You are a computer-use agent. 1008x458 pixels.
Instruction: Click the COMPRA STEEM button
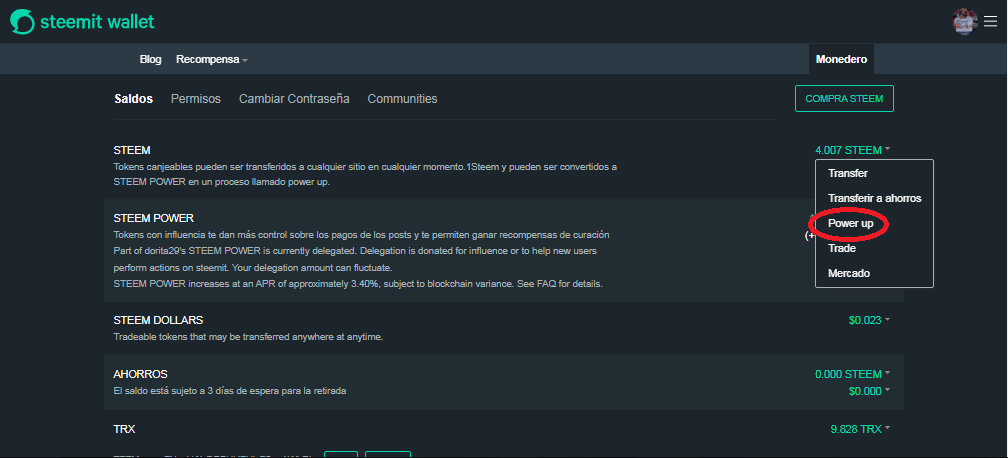point(844,98)
